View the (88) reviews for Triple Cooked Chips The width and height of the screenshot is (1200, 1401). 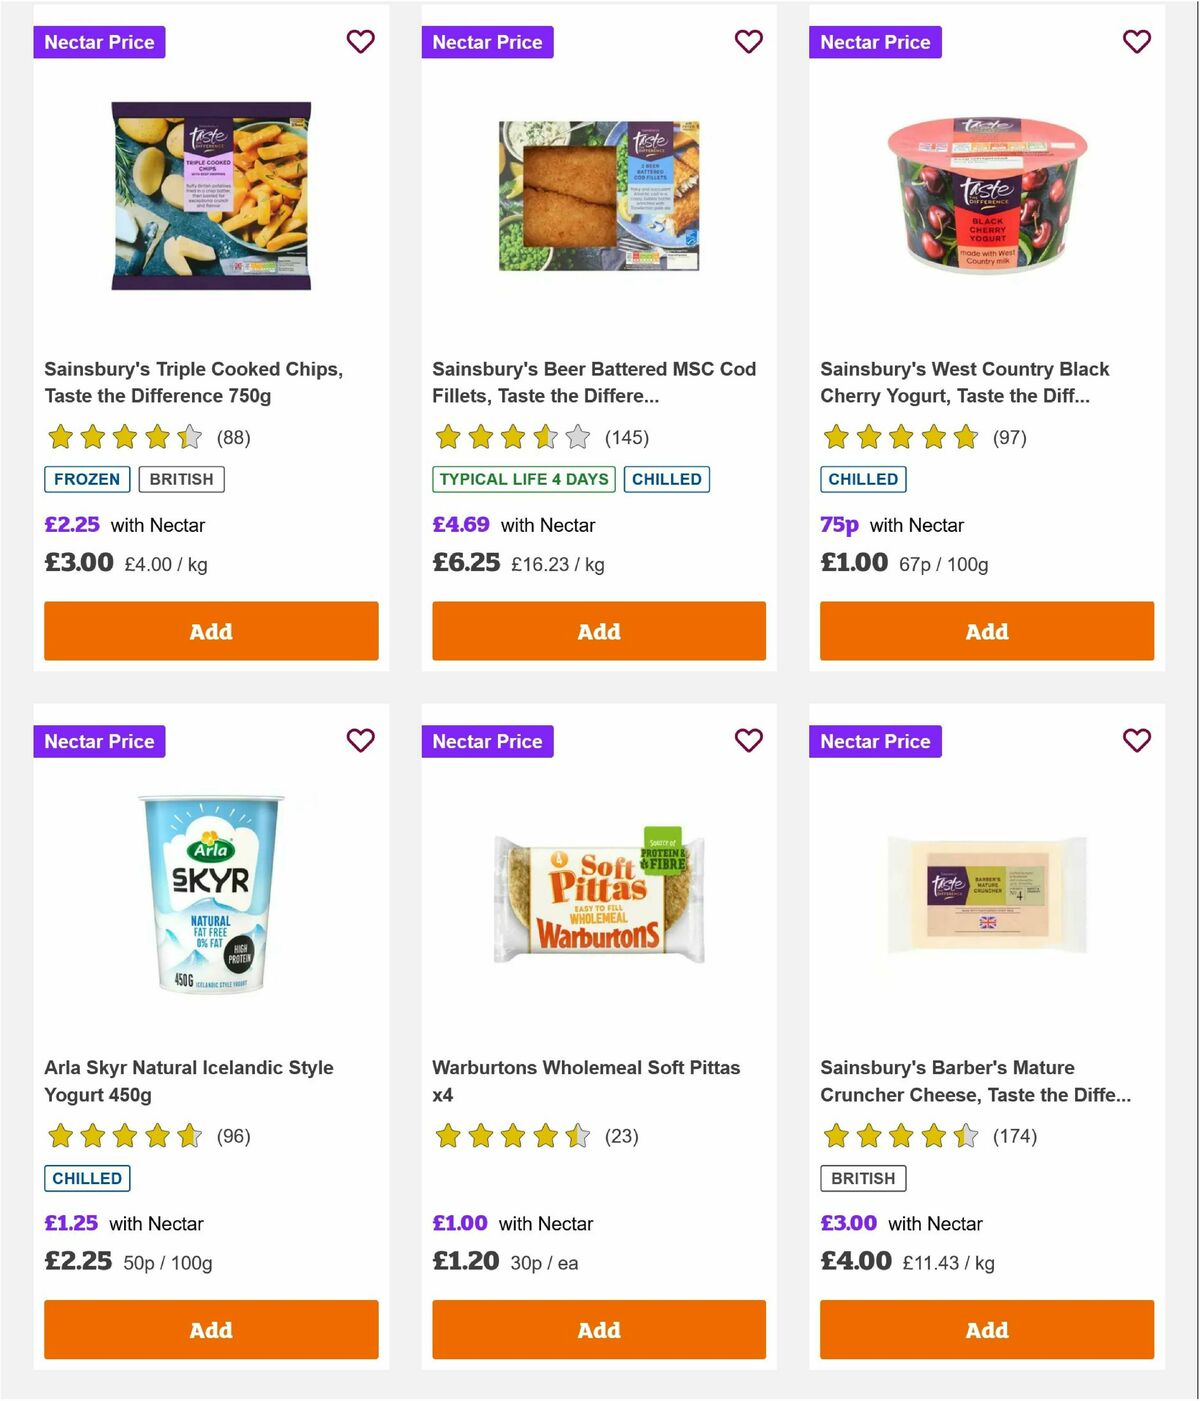click(x=235, y=437)
